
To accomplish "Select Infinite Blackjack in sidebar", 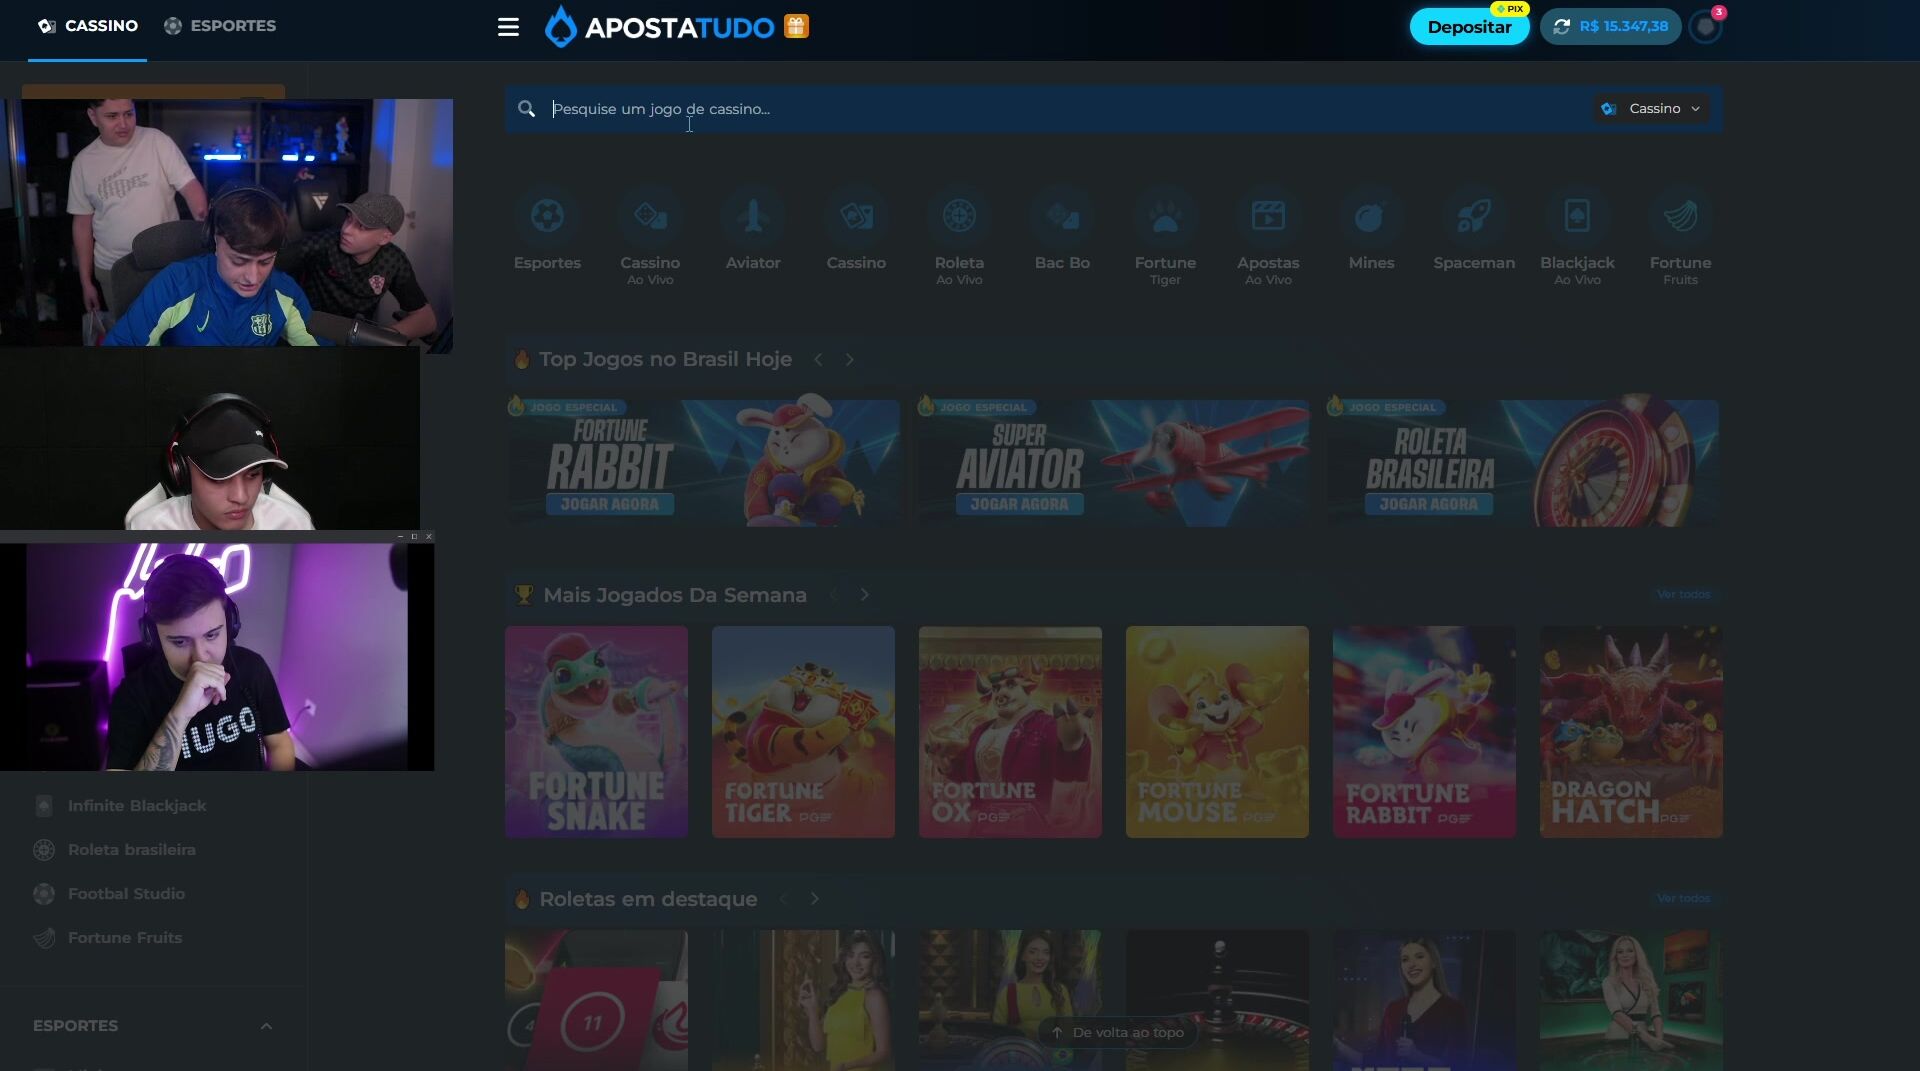I will 137,806.
